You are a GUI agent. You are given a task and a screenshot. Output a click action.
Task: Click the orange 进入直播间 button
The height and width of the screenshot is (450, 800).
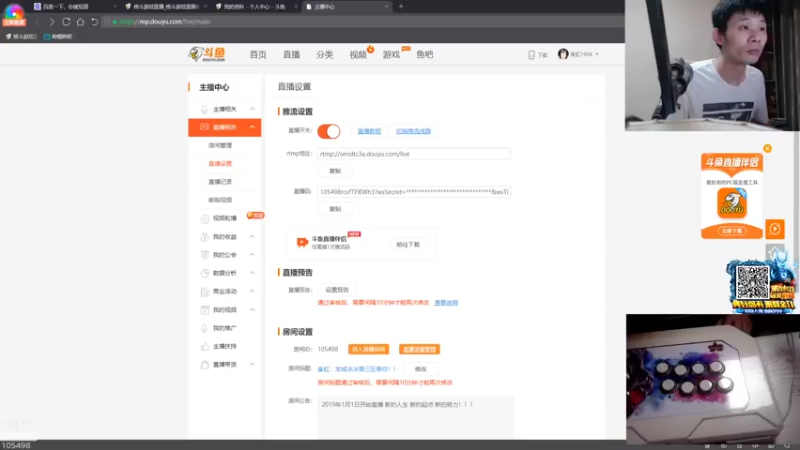coord(368,349)
